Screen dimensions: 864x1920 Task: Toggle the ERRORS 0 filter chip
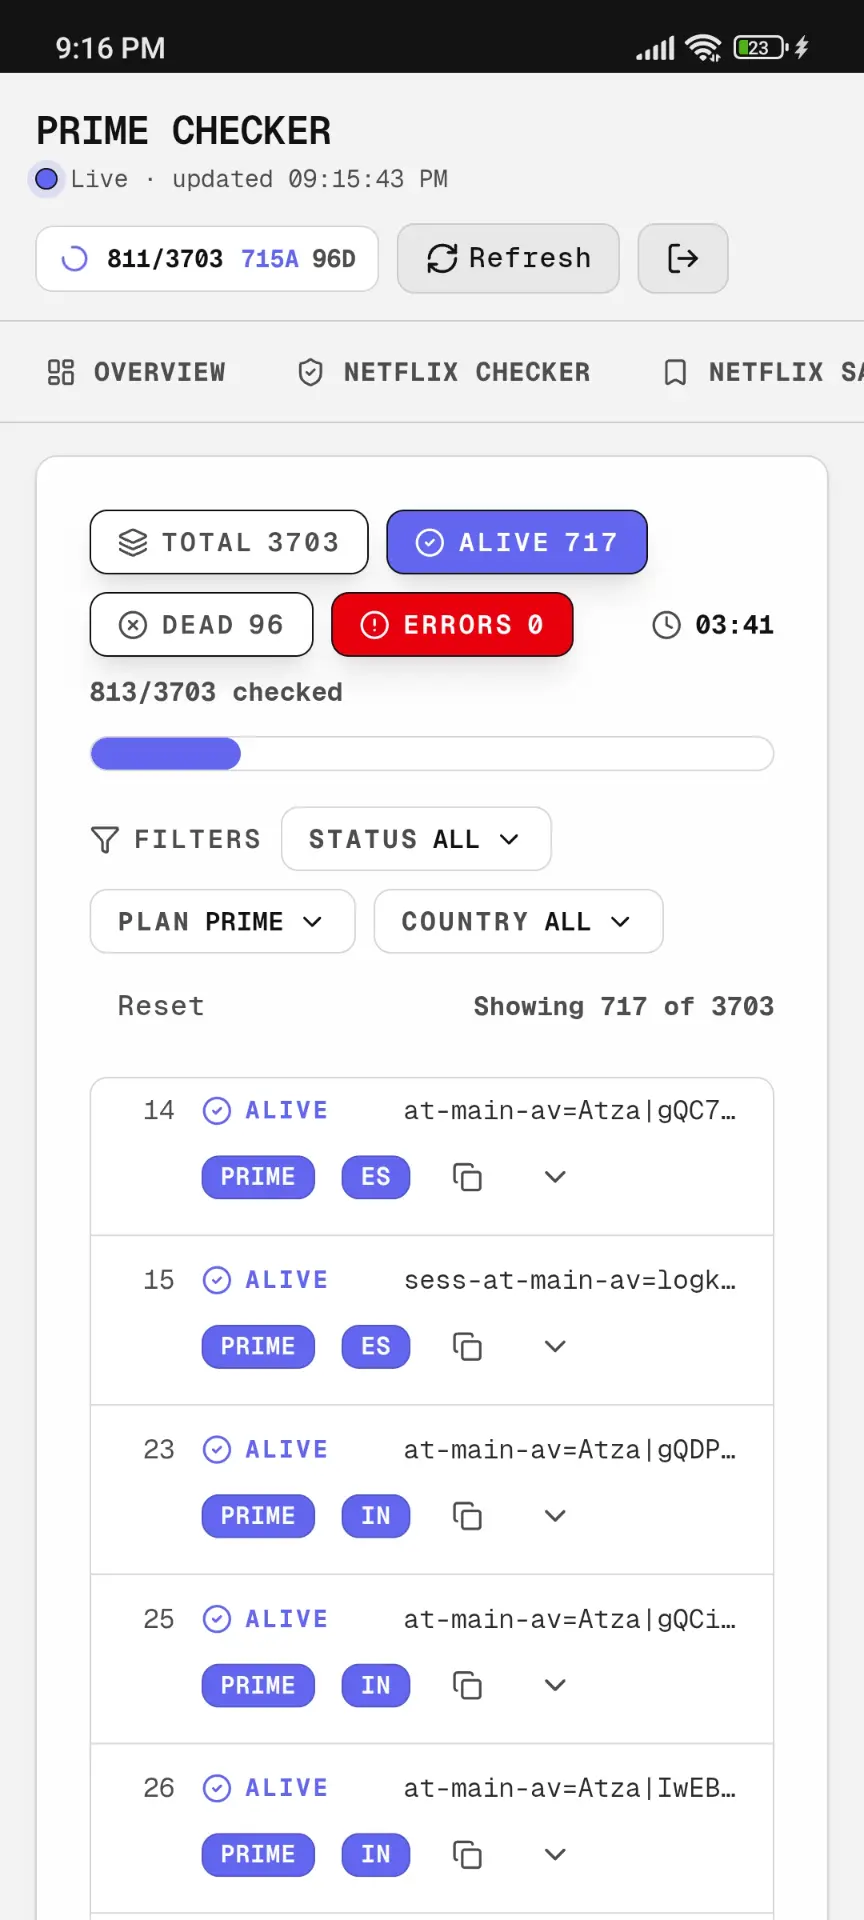[x=452, y=625]
